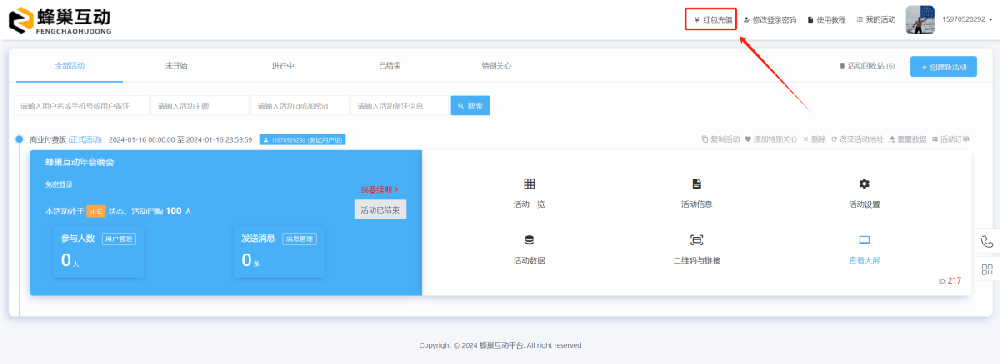Click the 蜂巢互动 logo
The height and width of the screenshot is (364, 1000).
(59, 20)
